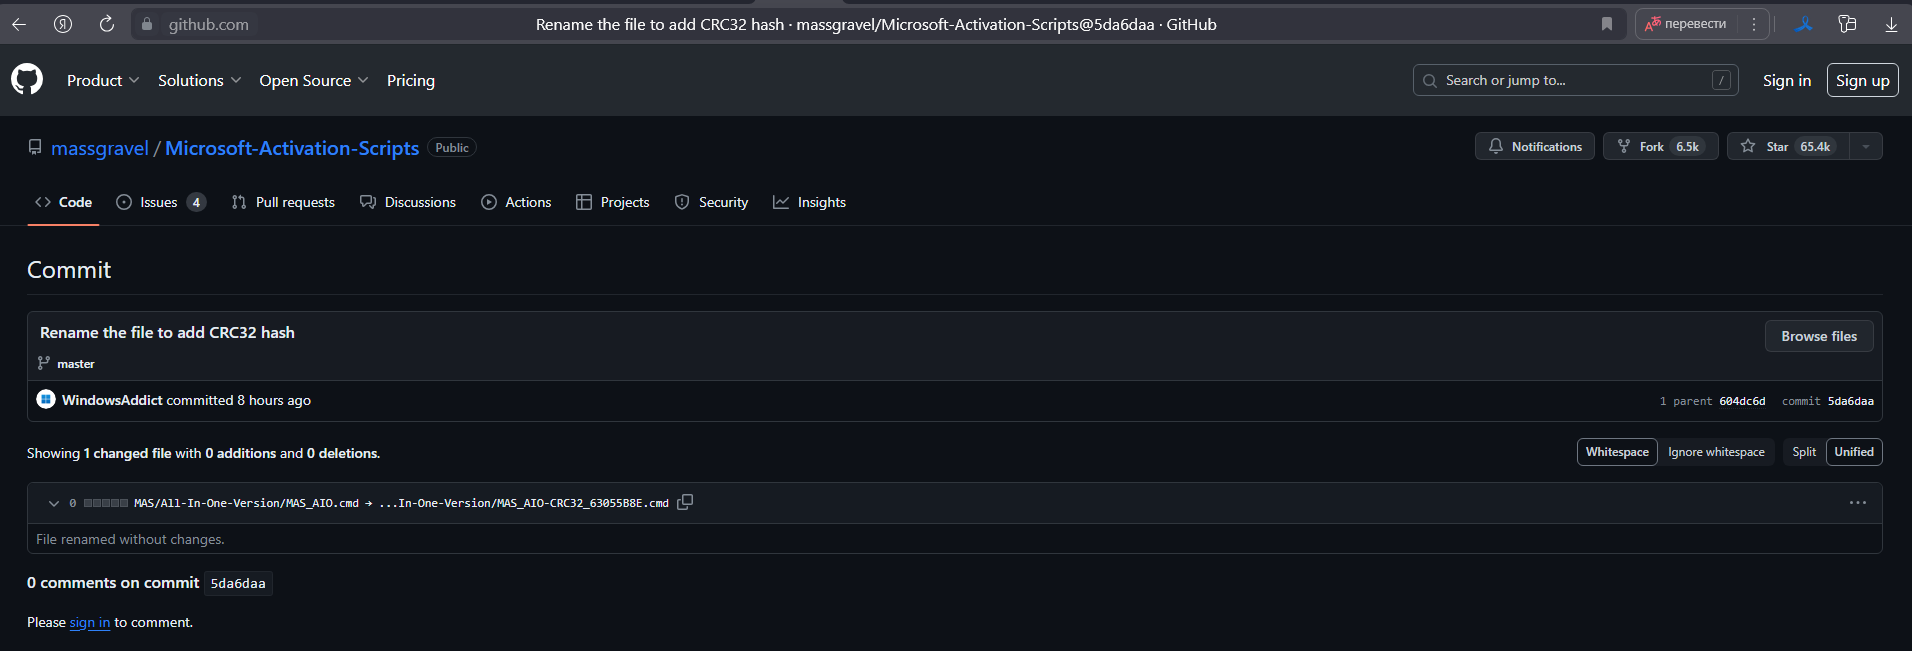Go back using browser back arrow

[x=19, y=24]
